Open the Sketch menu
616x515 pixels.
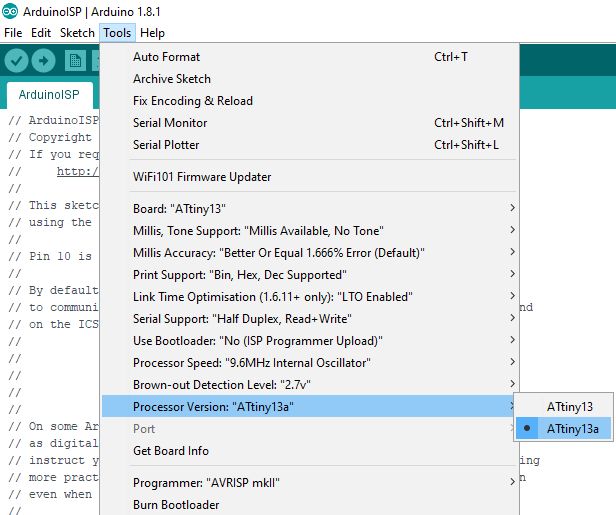point(77,33)
